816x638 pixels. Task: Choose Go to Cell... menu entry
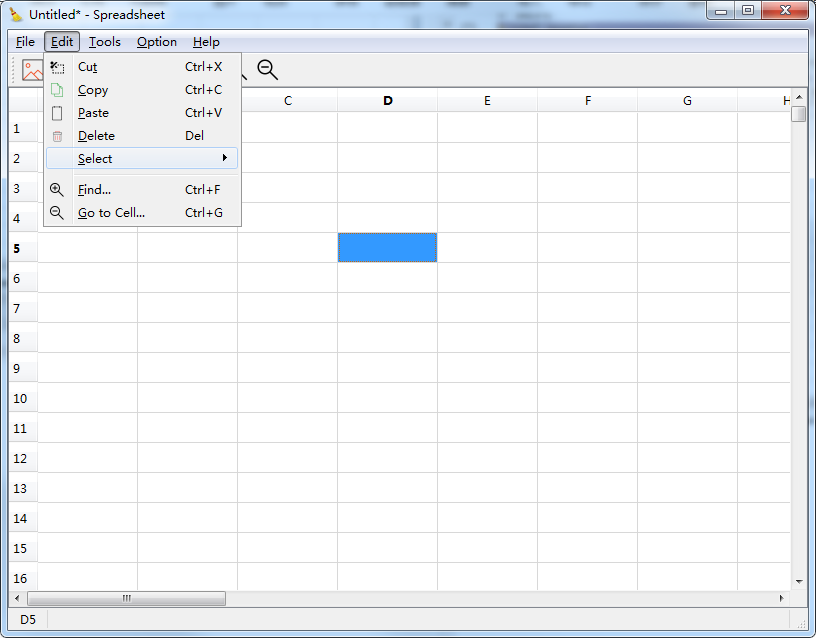pyautogui.click(x=142, y=213)
